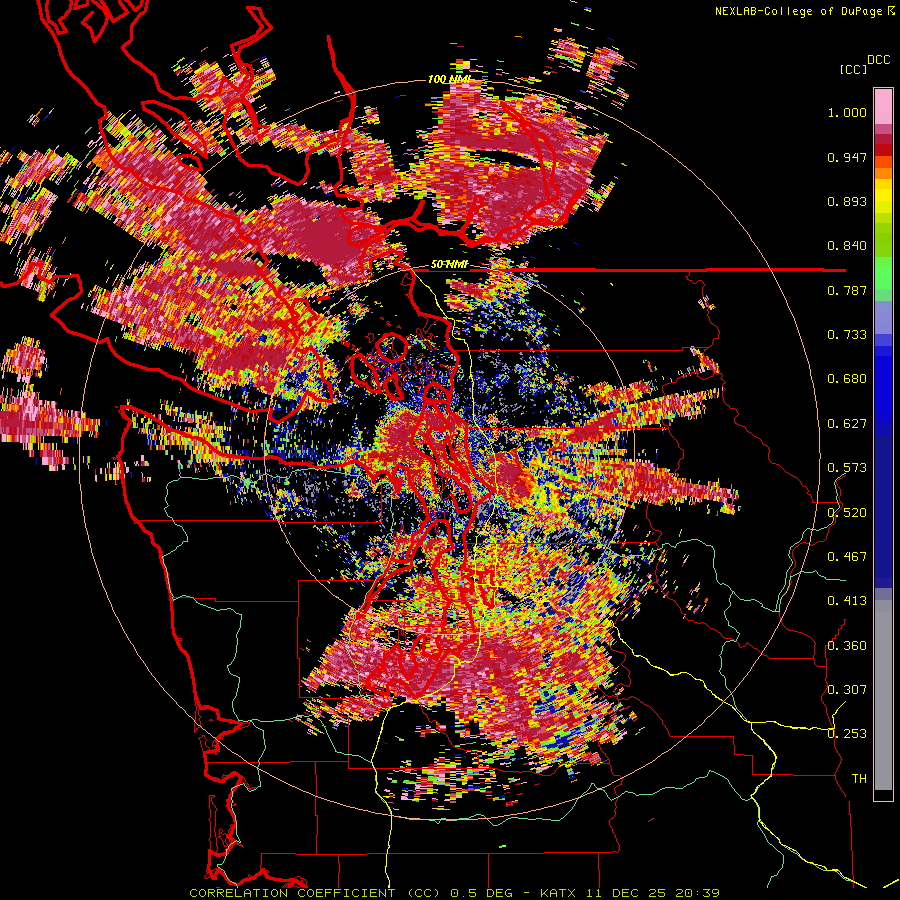This screenshot has width=900, height=900.
Task: Select the 0.840 scale value
Action: pyautogui.click(x=847, y=246)
